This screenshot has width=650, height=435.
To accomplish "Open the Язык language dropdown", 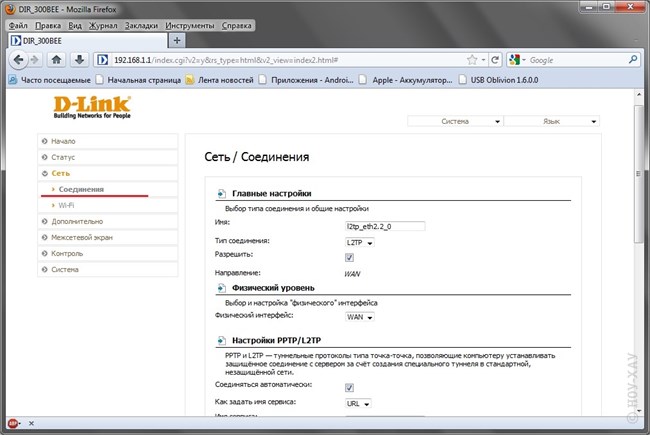I will pos(552,122).
